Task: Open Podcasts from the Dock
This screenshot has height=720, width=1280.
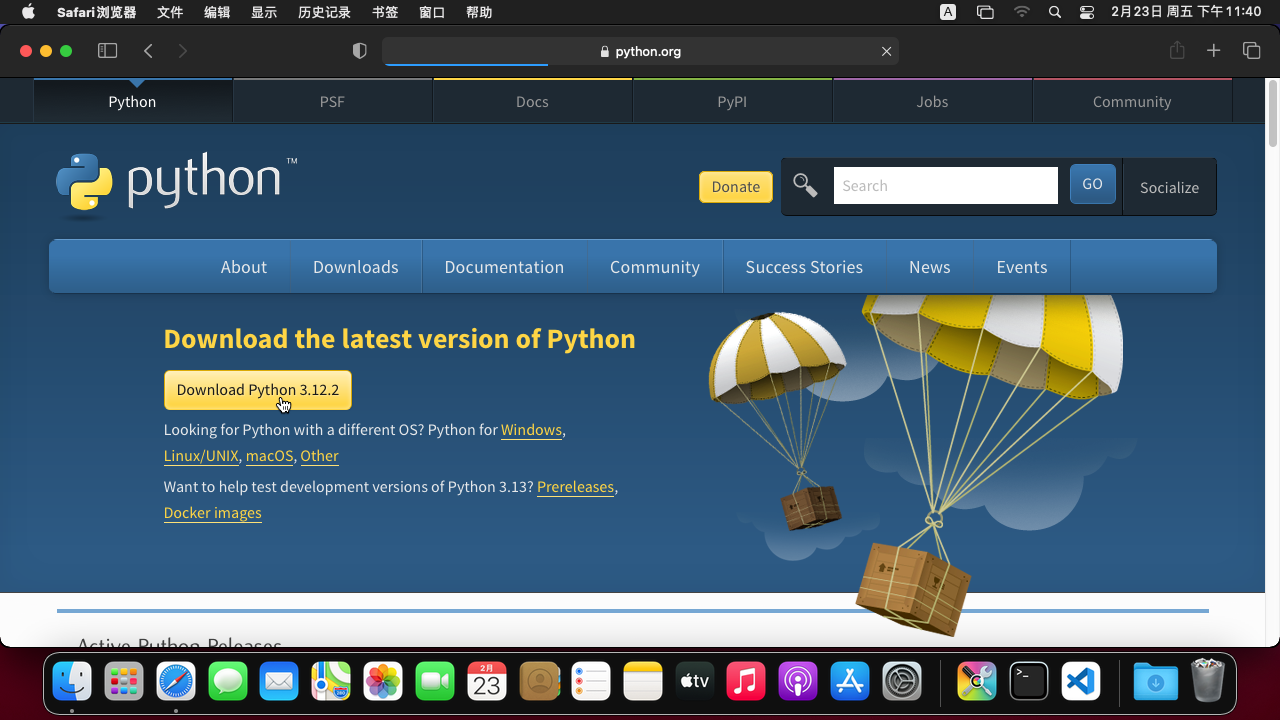Action: [x=798, y=682]
